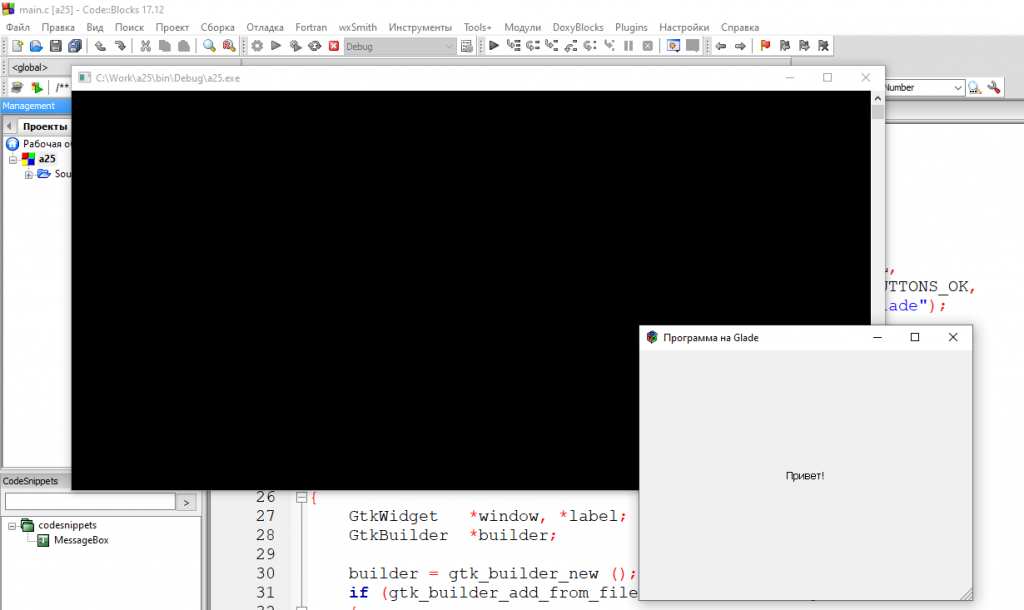Screen dimensions: 1024x610
Task: Expand the Sources folder tree node
Action: click(x=29, y=174)
